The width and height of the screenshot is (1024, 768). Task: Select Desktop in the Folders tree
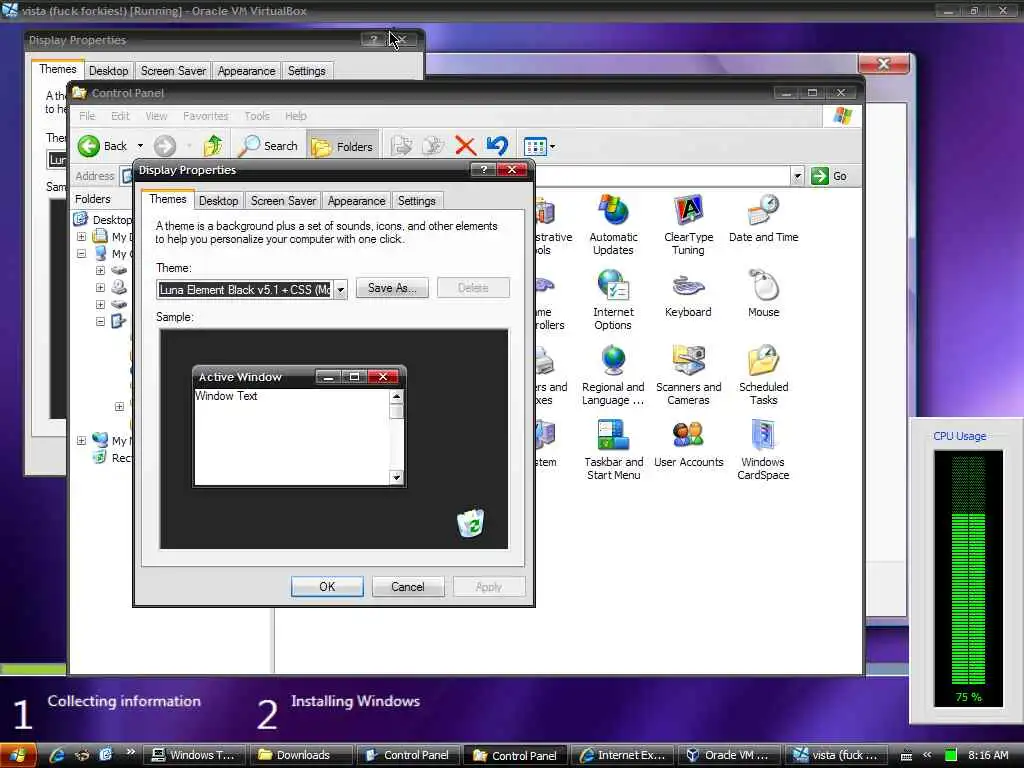point(112,219)
